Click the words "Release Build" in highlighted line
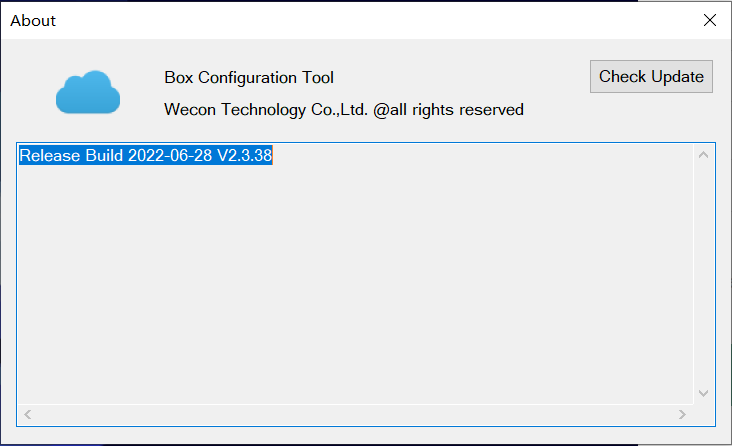The image size is (732, 446). click(x=71, y=156)
